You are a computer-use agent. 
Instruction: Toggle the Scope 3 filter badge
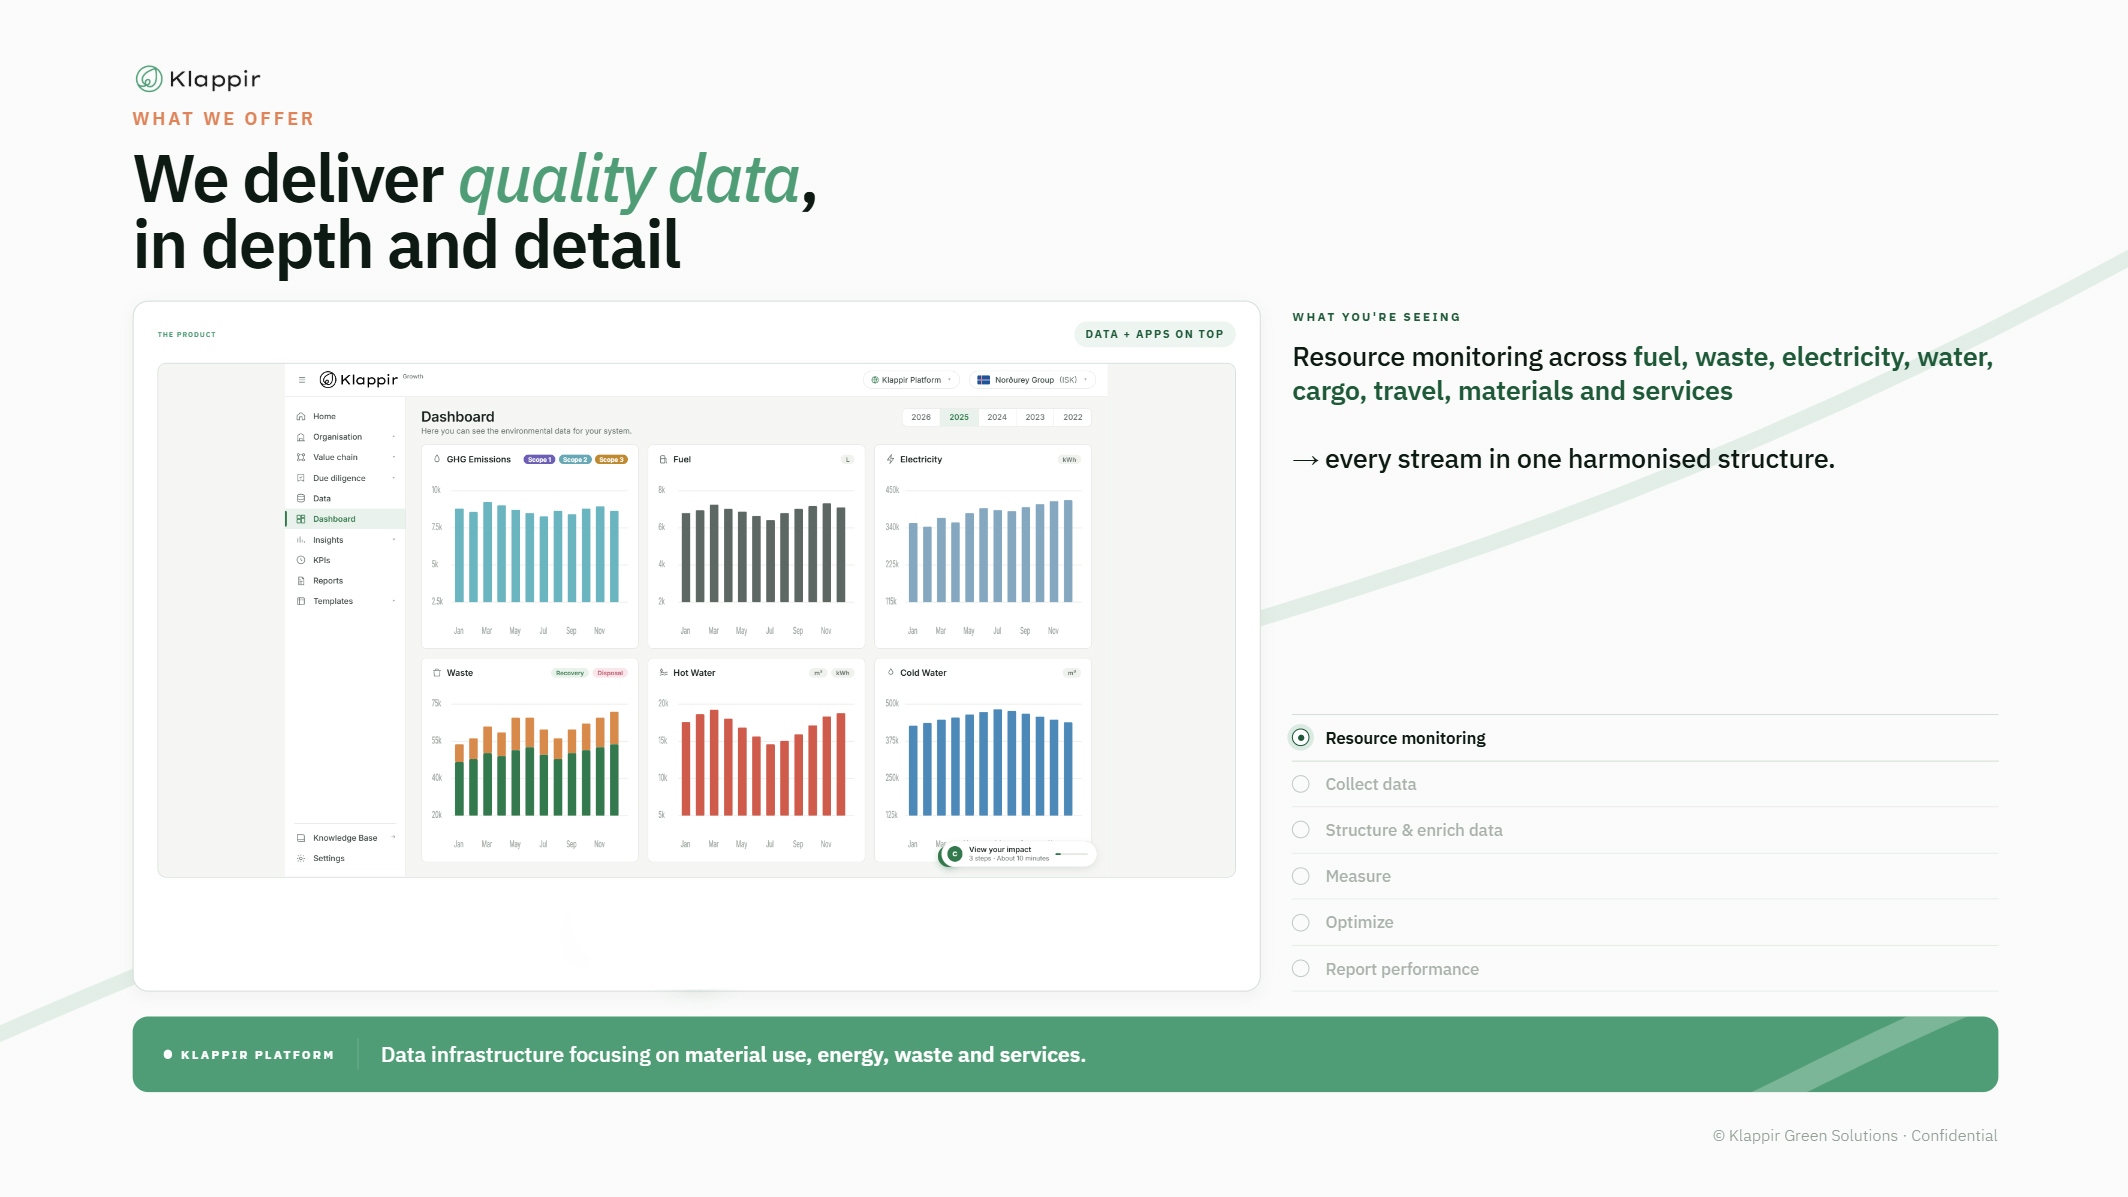click(611, 460)
